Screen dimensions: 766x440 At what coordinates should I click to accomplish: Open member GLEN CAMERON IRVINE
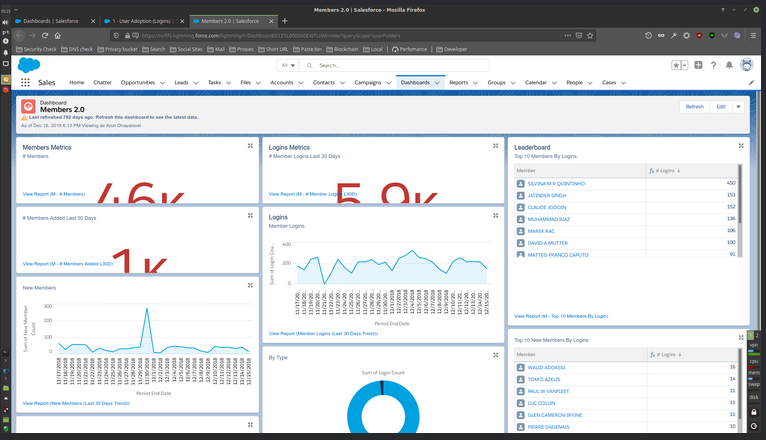(x=554, y=415)
